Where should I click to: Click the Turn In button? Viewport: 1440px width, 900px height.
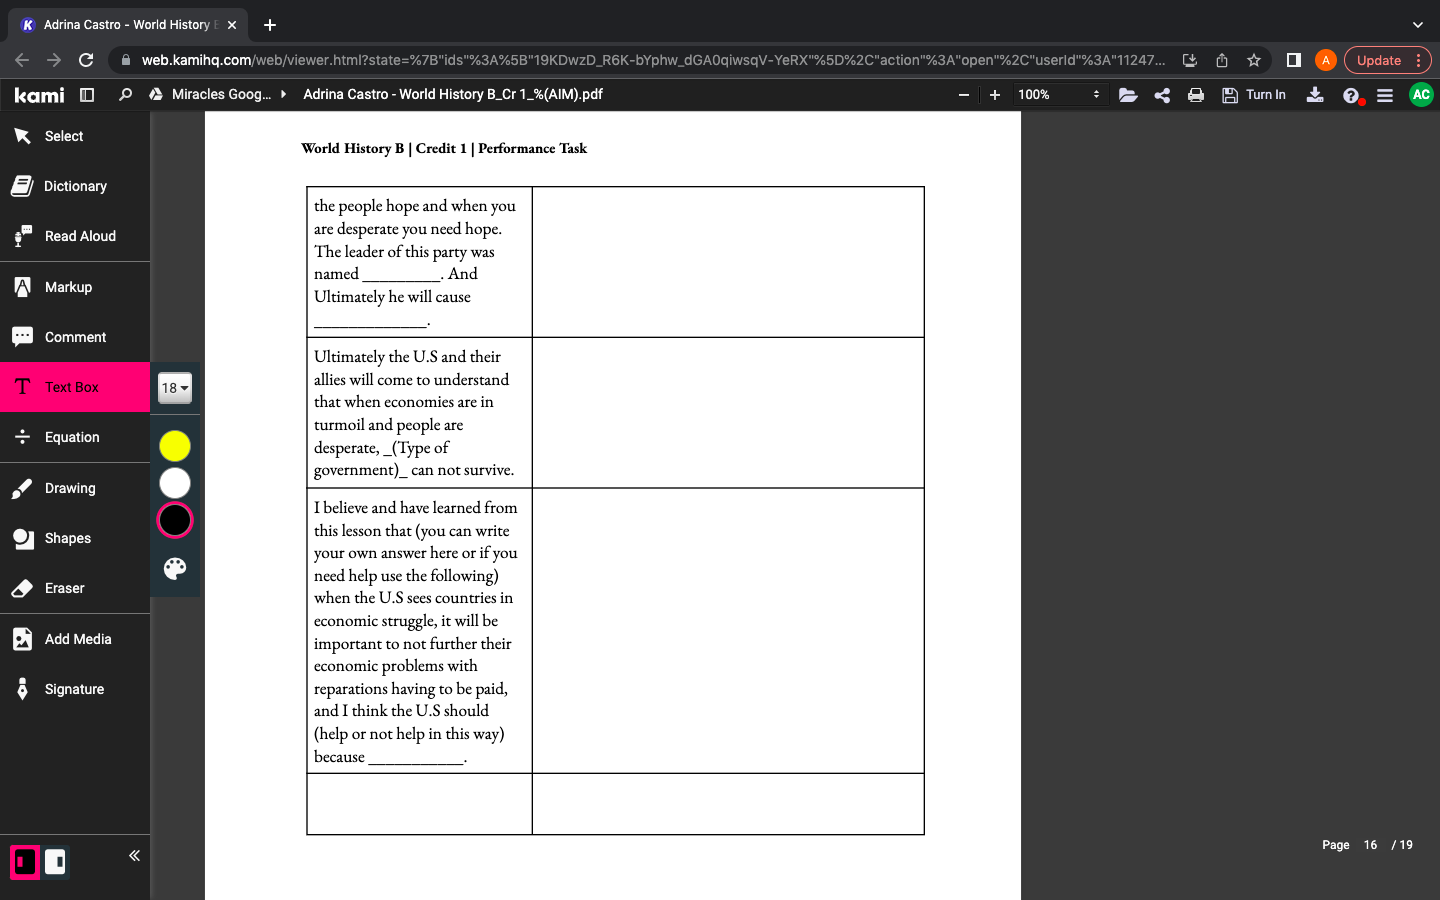coord(1254,95)
